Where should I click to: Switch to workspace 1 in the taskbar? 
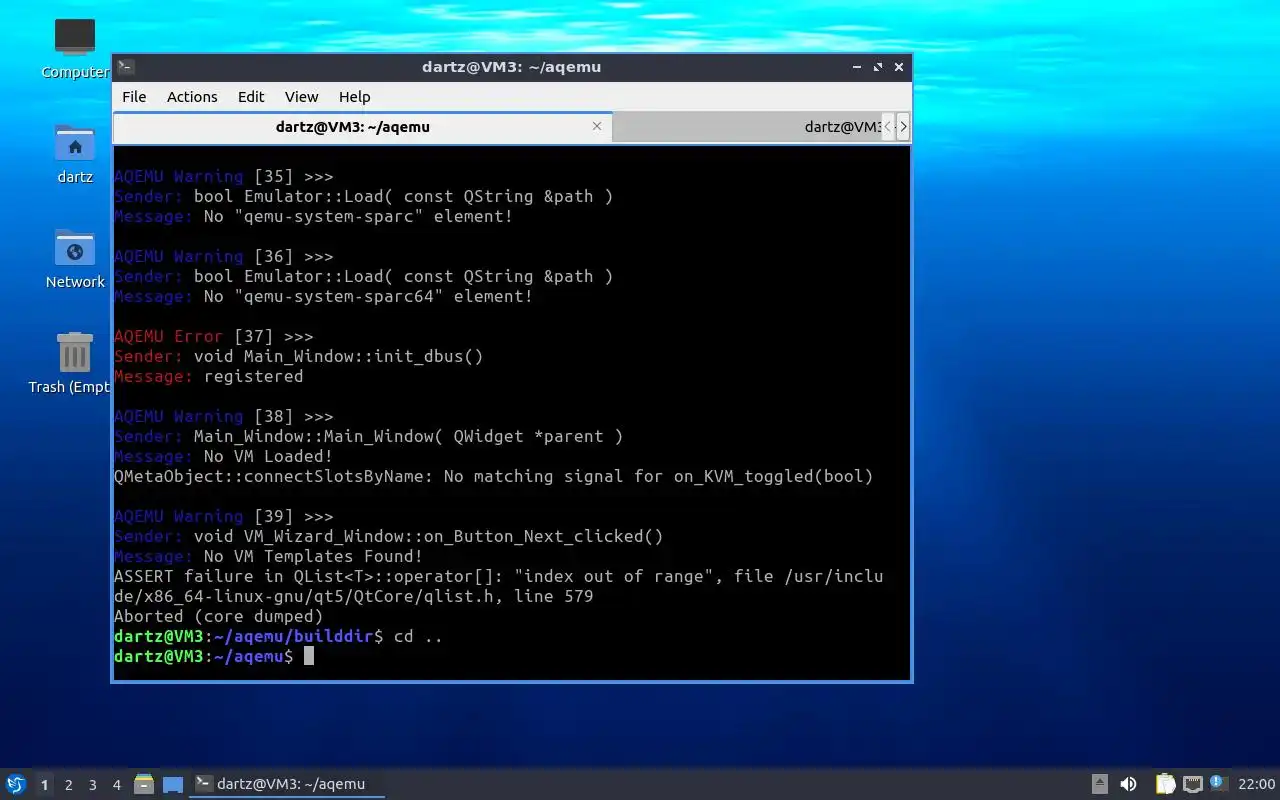pos(44,785)
